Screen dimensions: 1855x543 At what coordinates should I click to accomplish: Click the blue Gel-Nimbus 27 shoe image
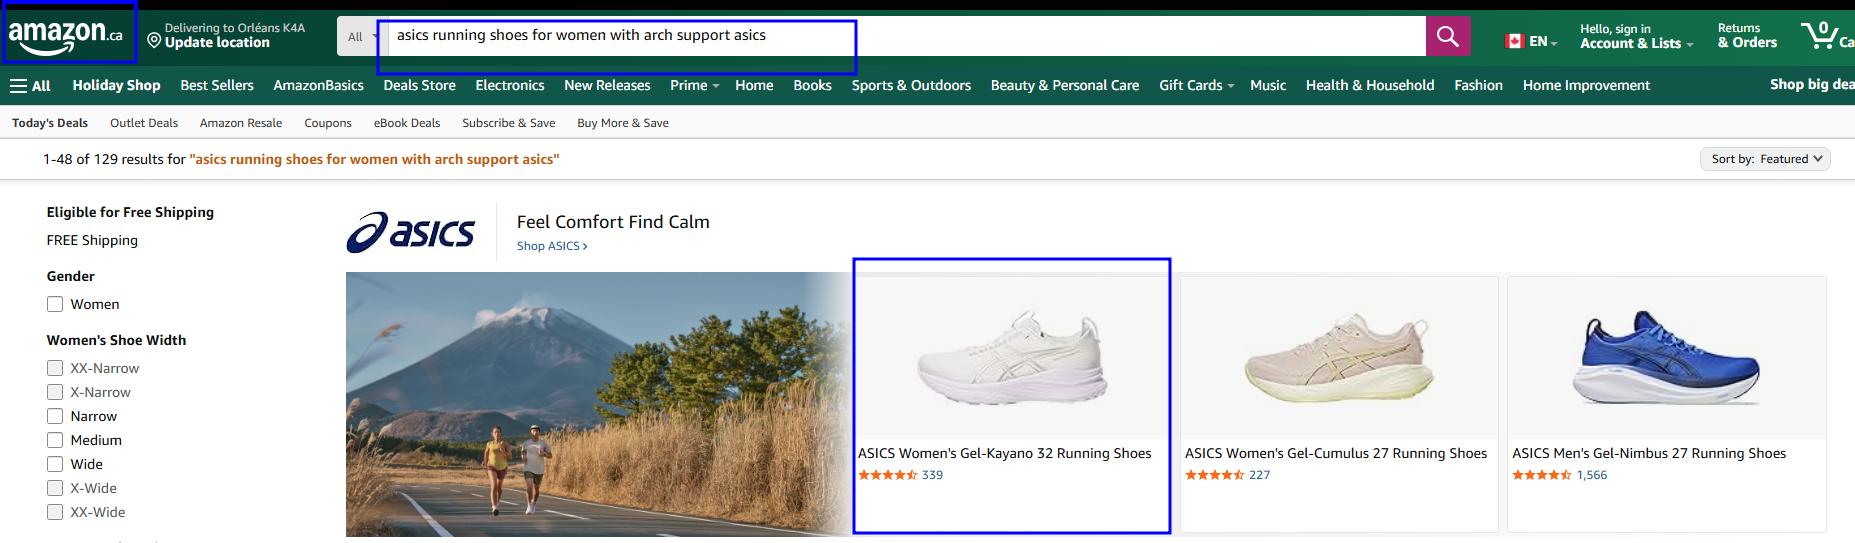[1665, 357]
